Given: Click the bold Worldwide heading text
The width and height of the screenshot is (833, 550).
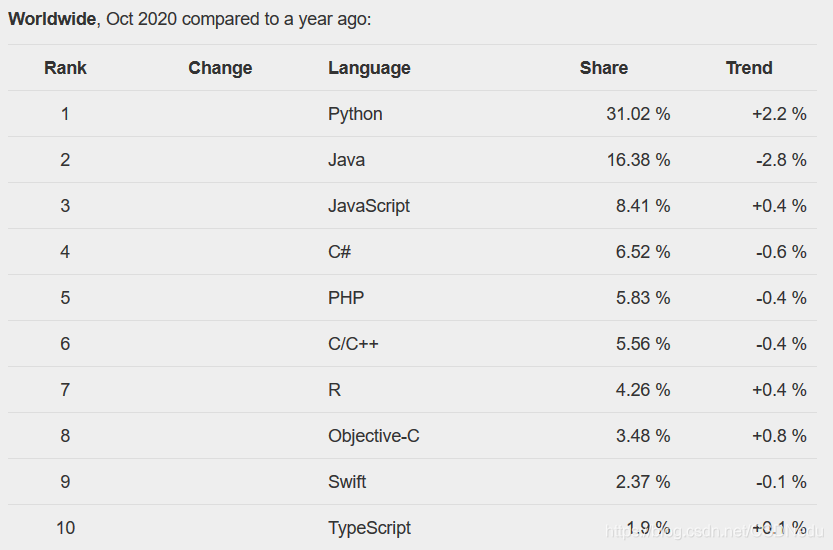Looking at the screenshot, I should (x=52, y=19).
